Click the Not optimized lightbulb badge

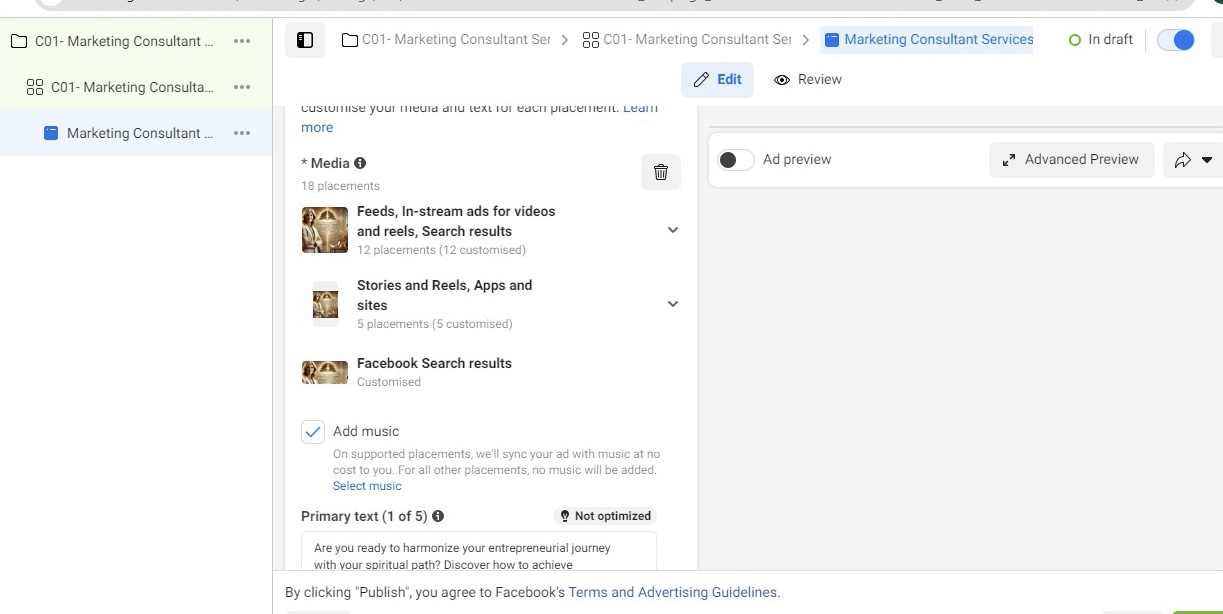[605, 516]
